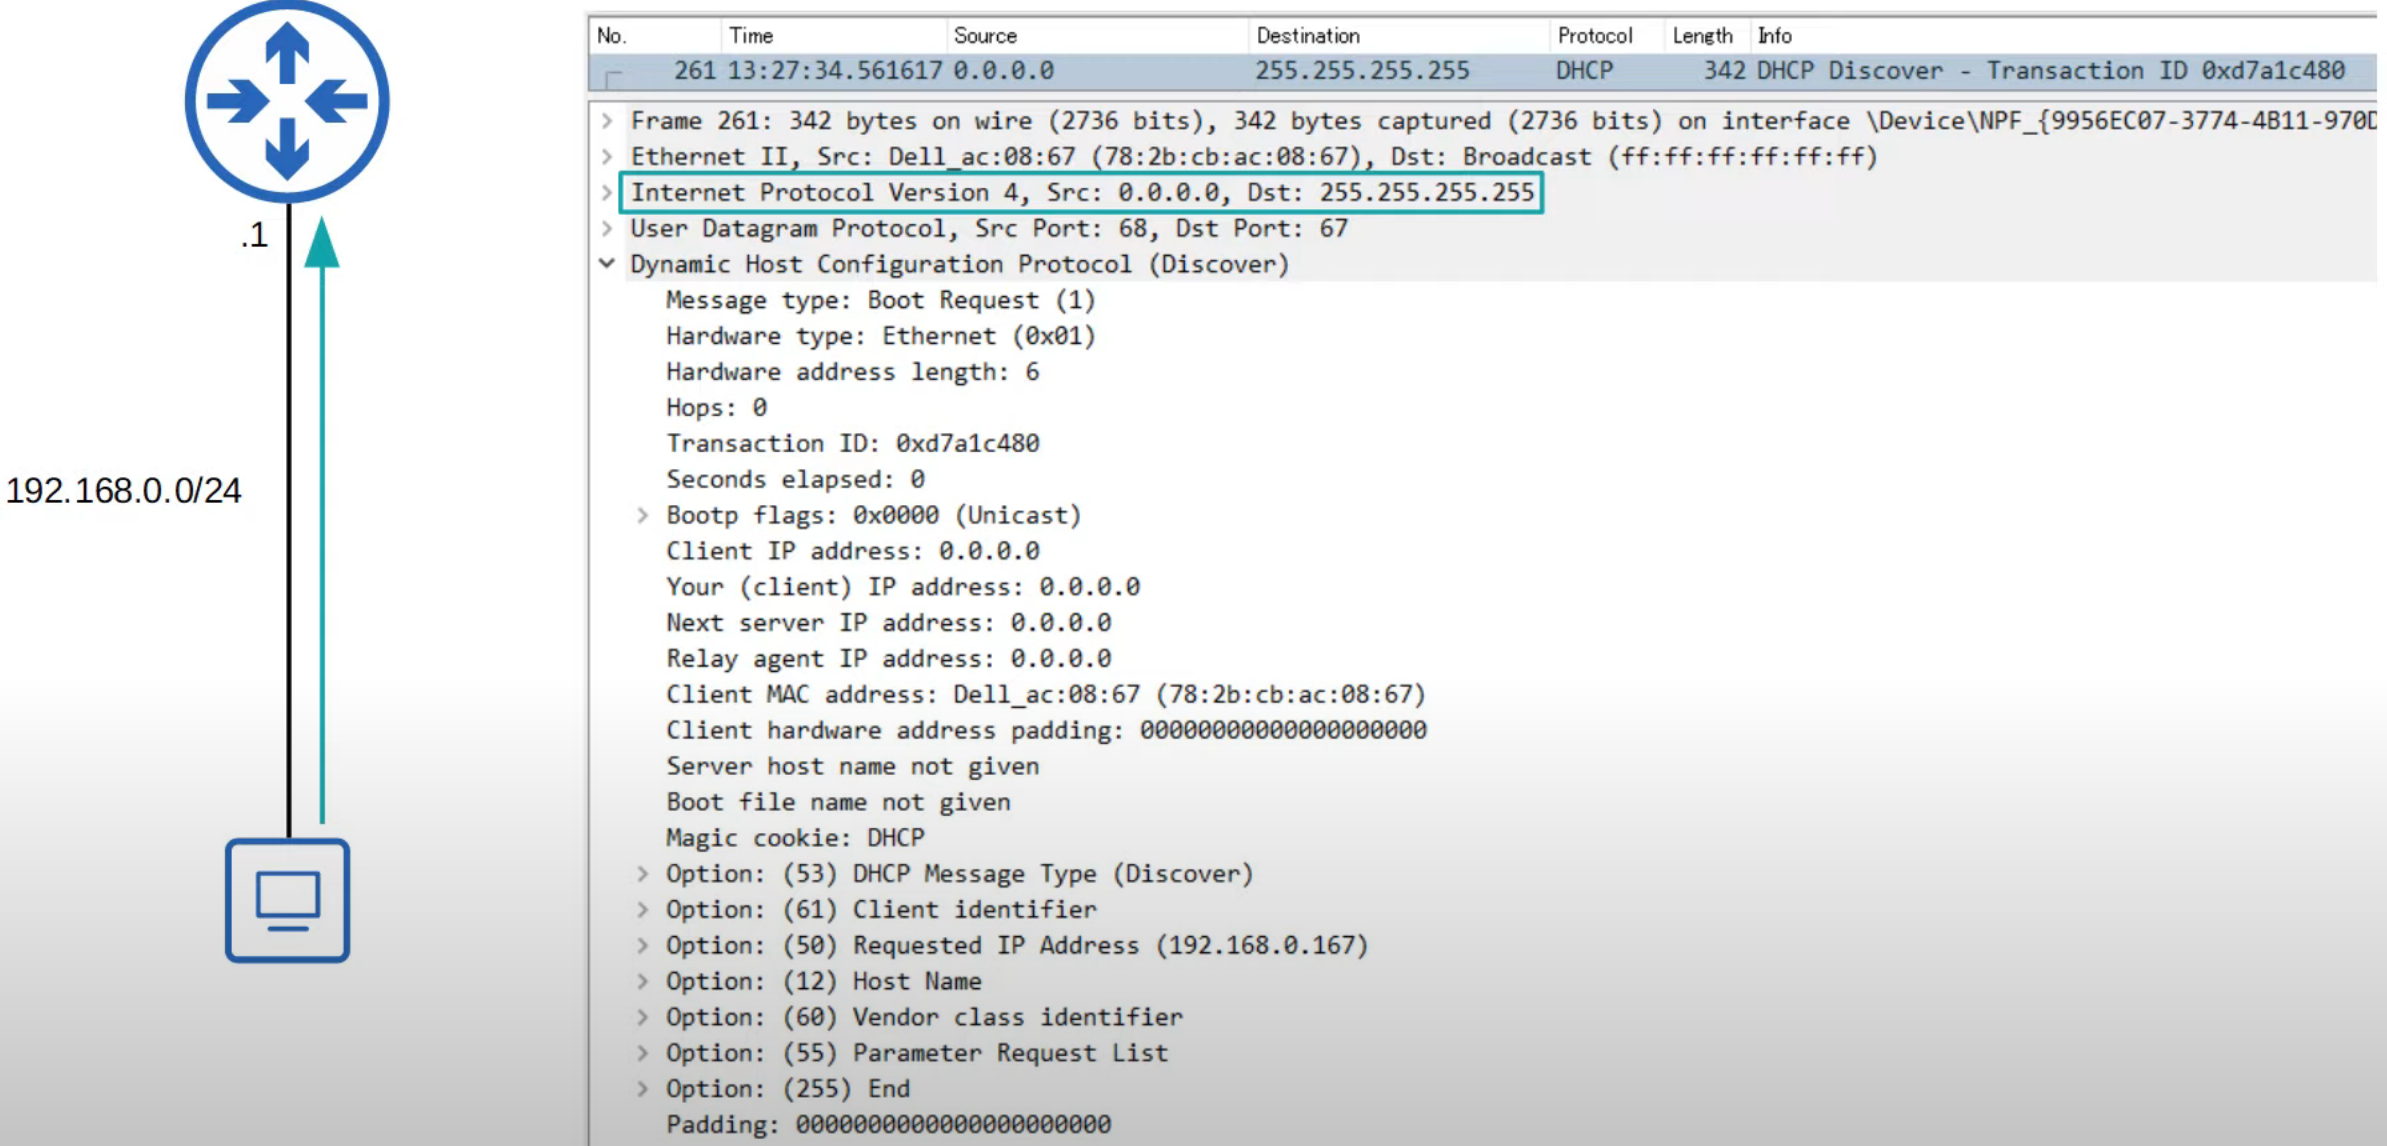The width and height of the screenshot is (2387, 1146).
Task: Sort packets by the Time column header
Action: 751,36
